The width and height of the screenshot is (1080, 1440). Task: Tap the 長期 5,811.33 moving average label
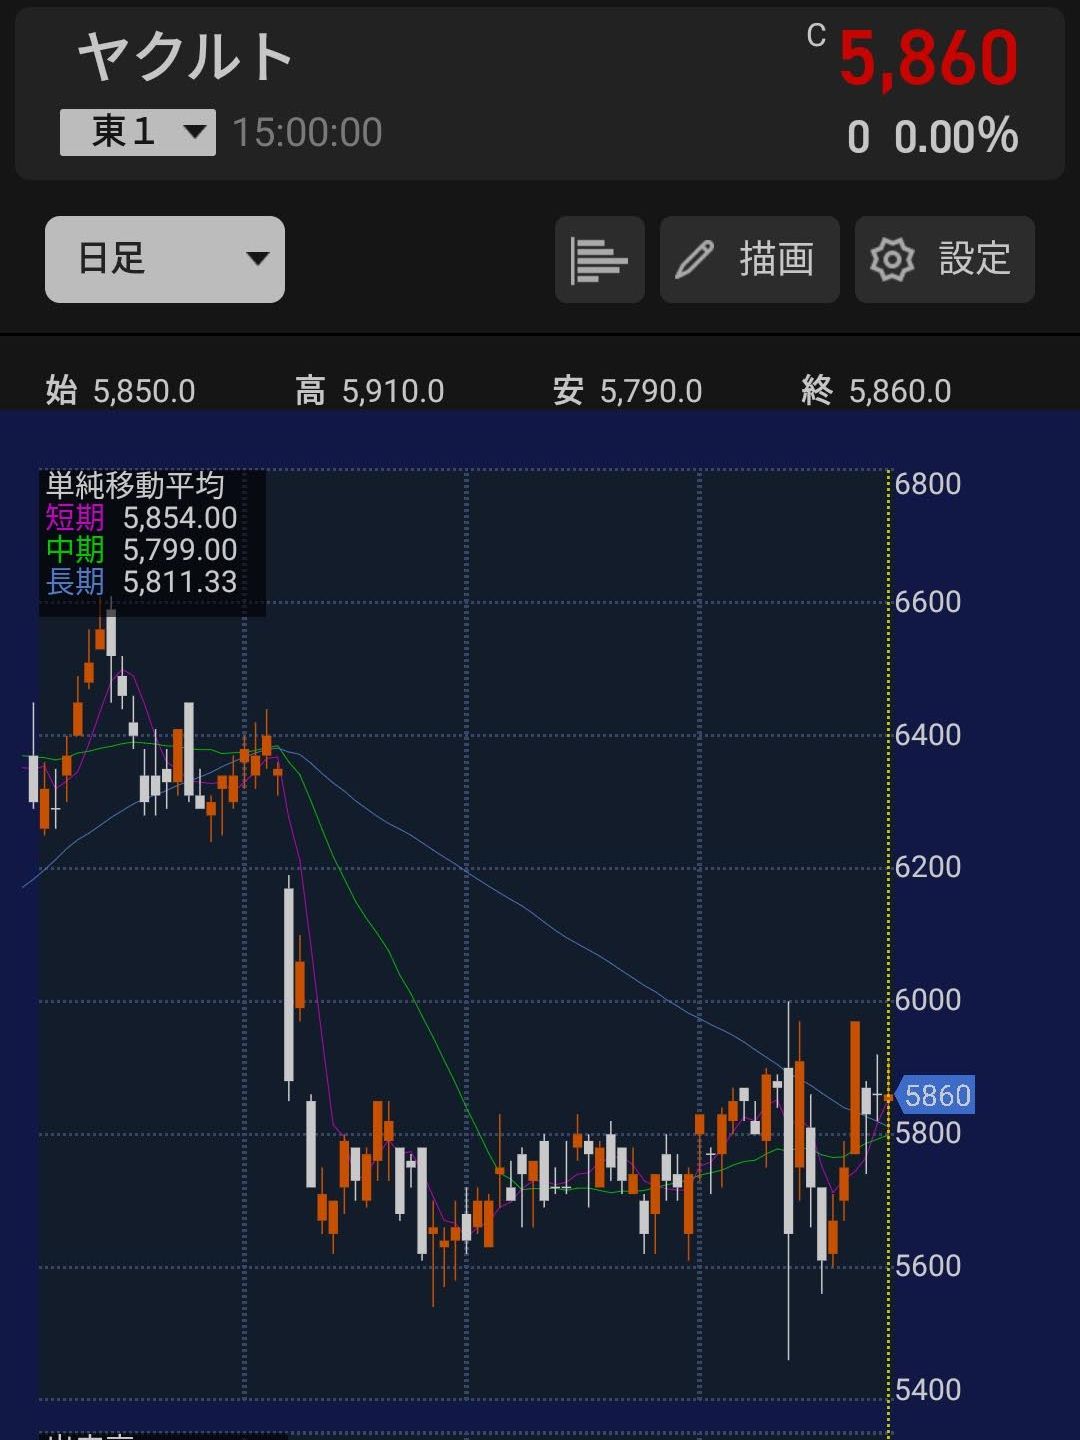(141, 582)
